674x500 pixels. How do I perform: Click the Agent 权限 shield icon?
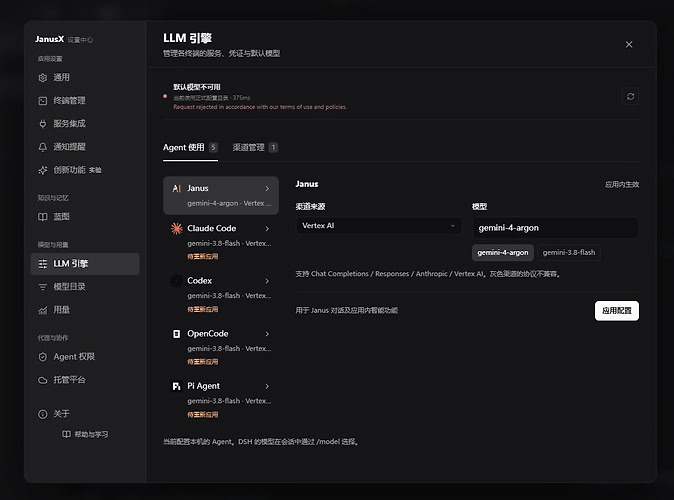(43, 357)
